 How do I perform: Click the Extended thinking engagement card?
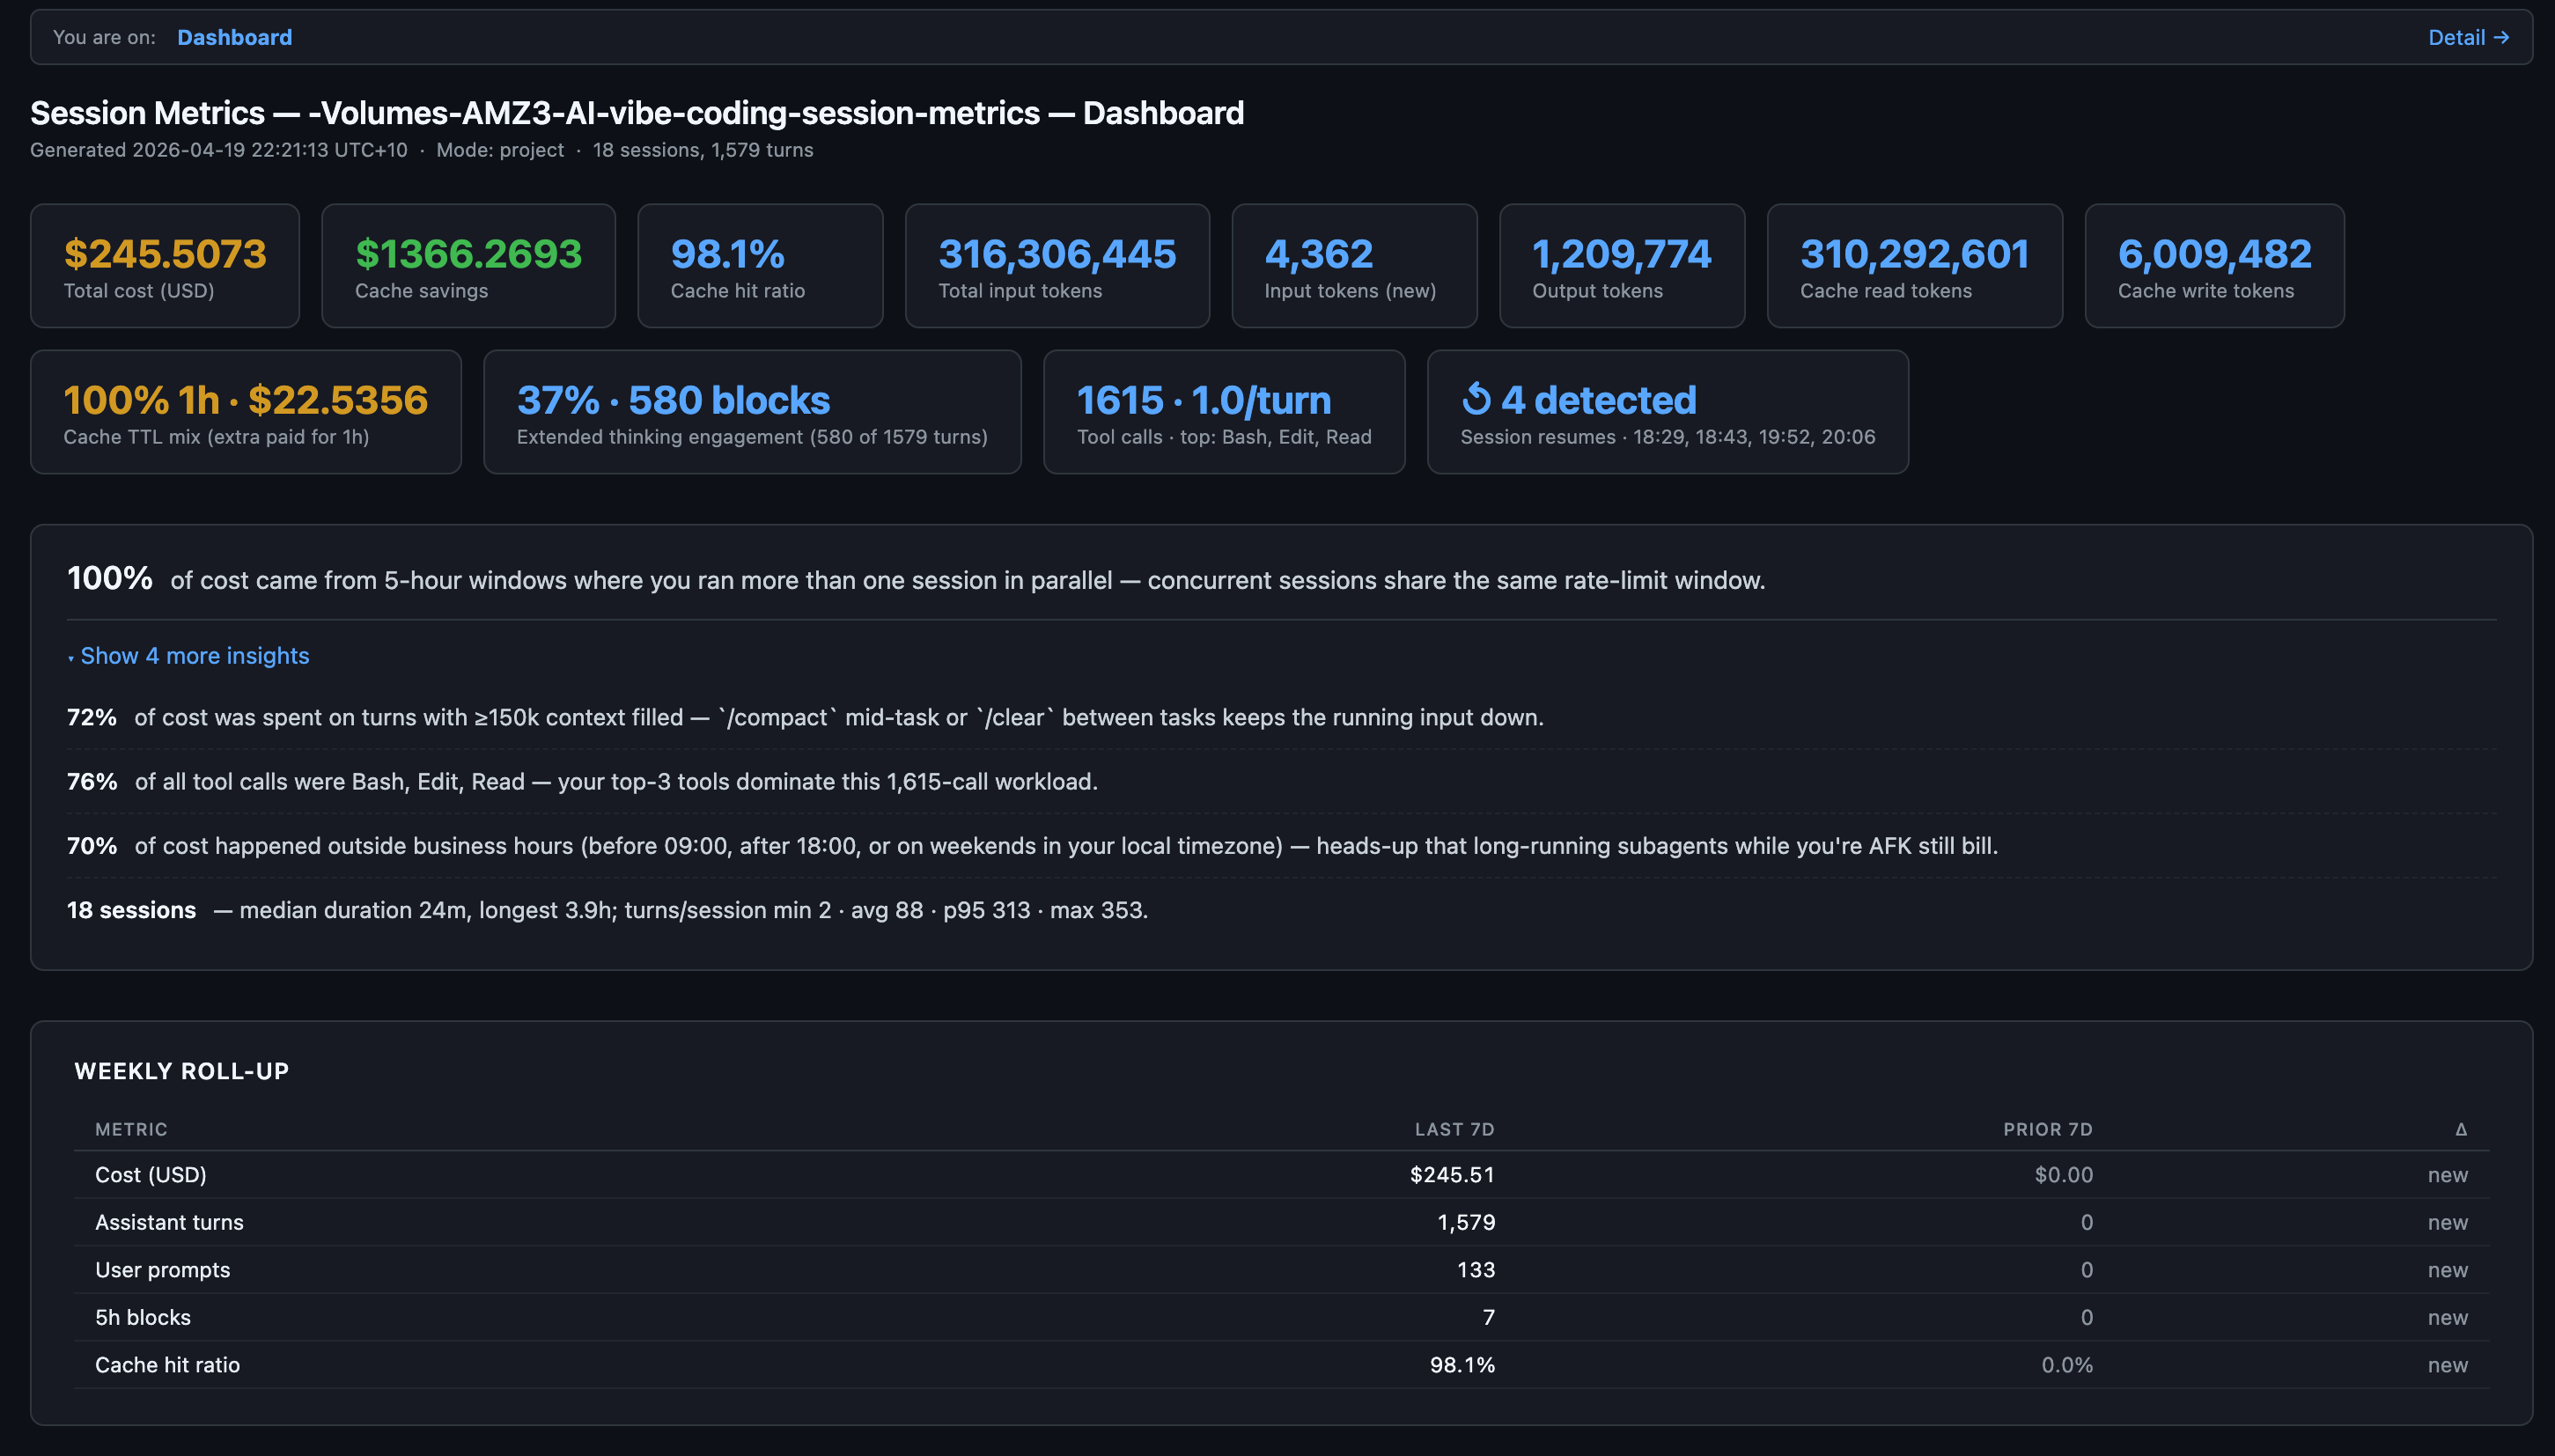(x=751, y=412)
